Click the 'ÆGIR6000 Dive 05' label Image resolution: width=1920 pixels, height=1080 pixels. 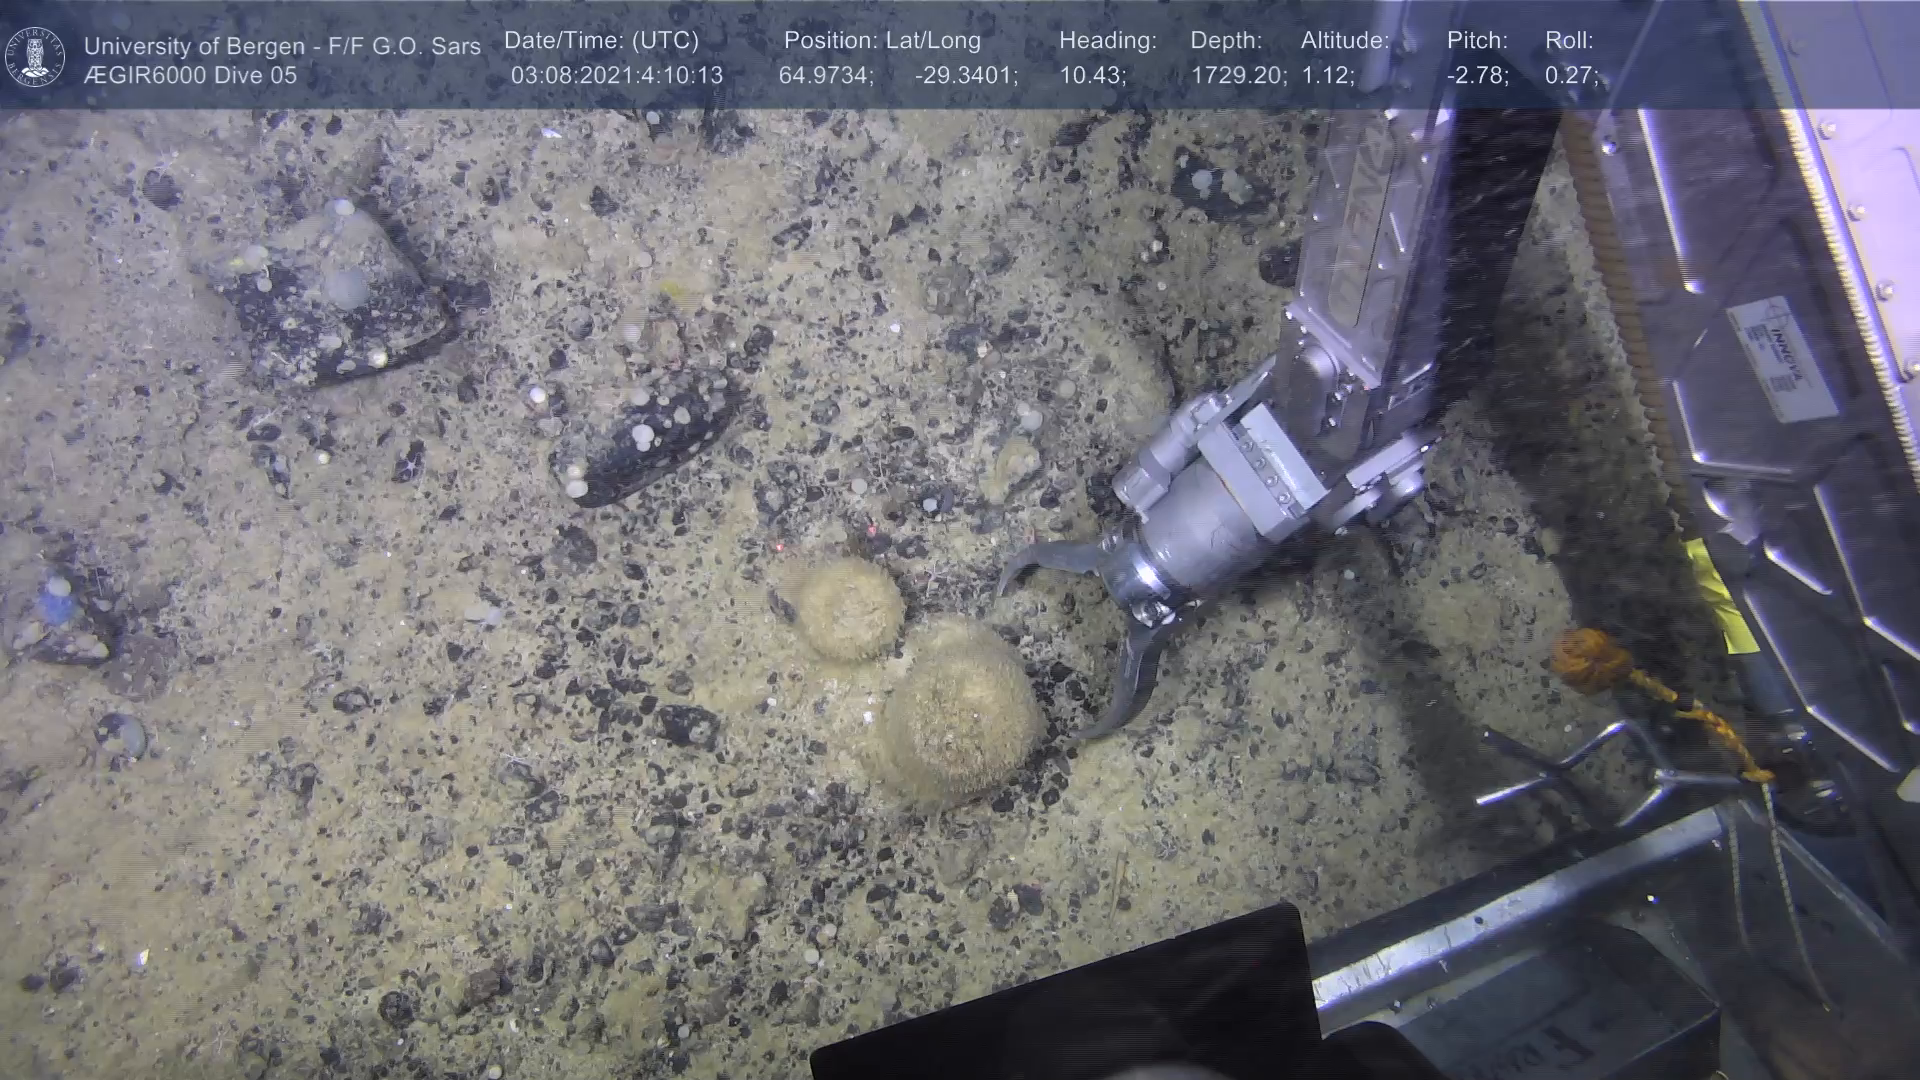click(190, 76)
